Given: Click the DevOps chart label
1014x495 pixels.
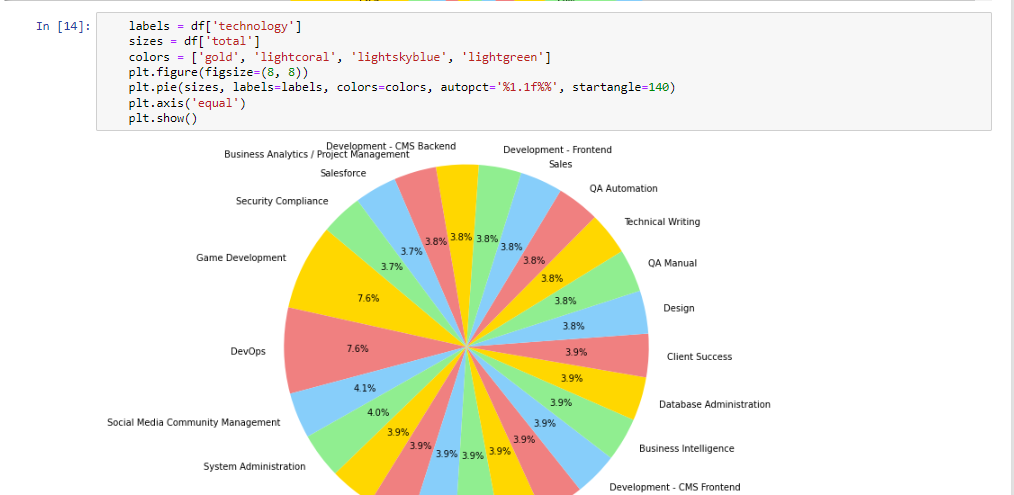Looking at the screenshot, I should pos(248,352).
